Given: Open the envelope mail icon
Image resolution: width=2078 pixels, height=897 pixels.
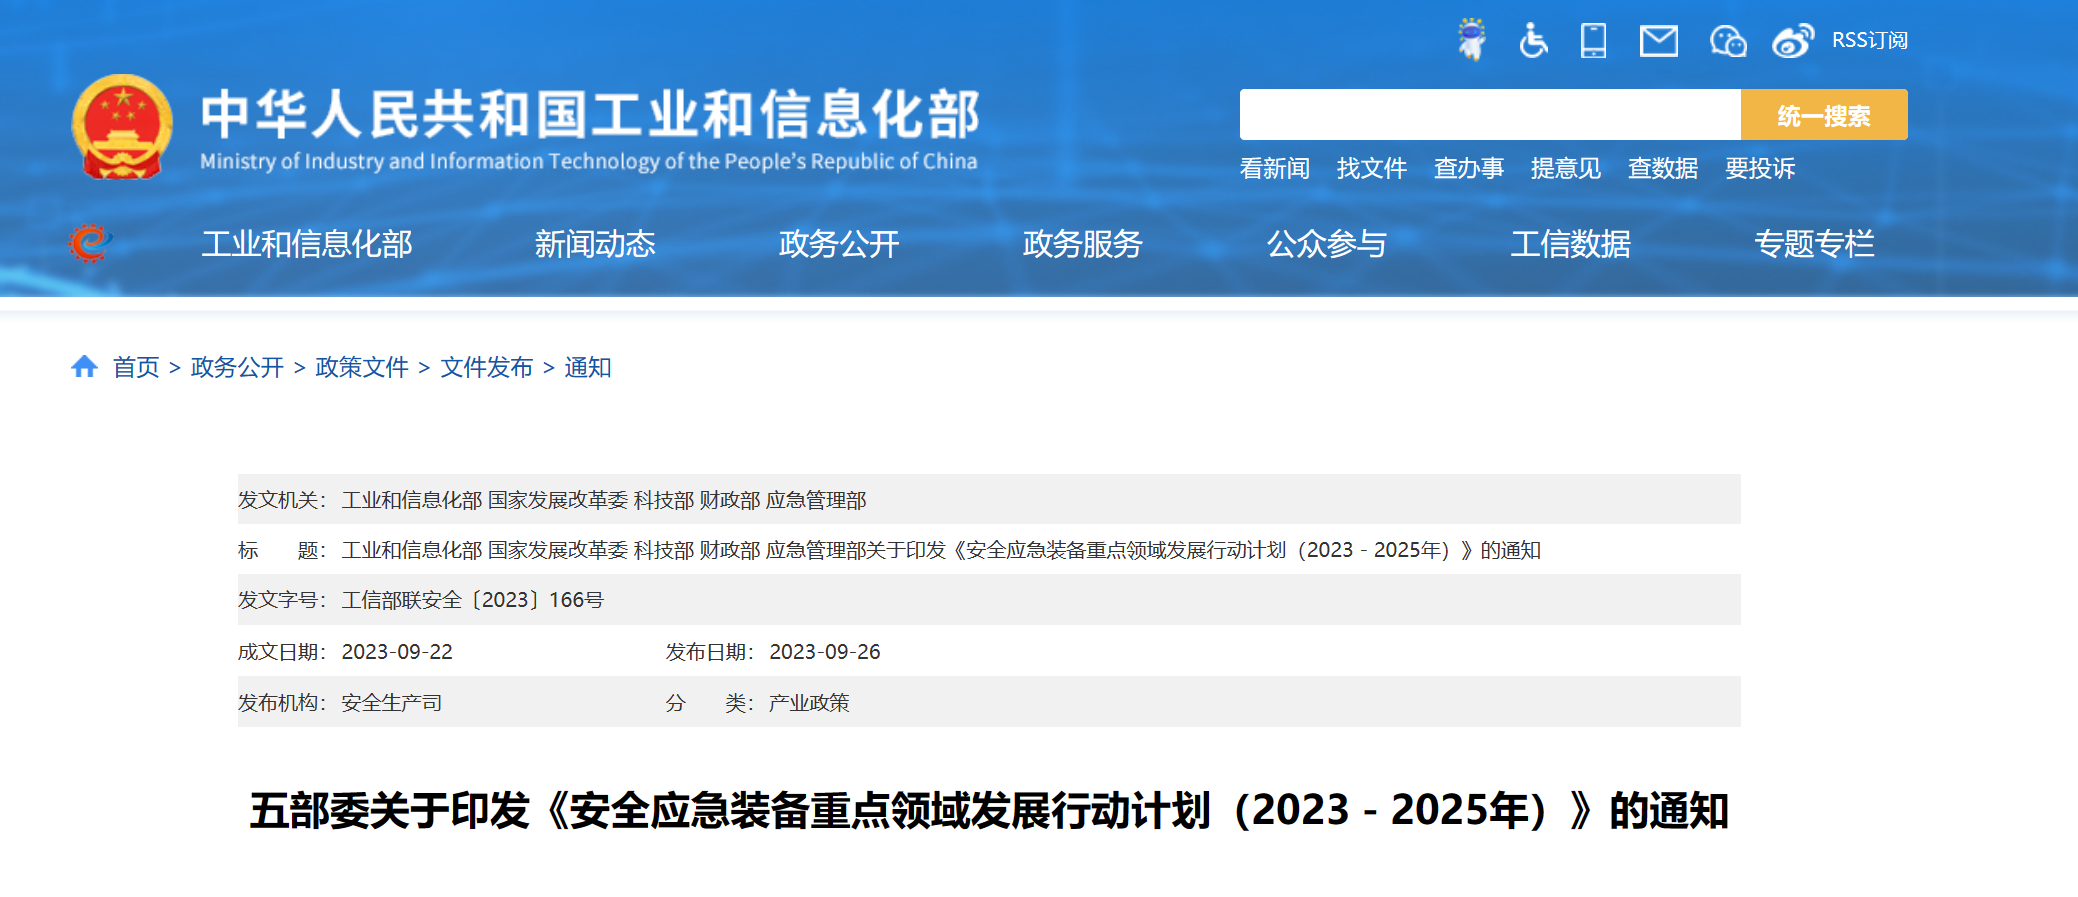Looking at the screenshot, I should point(1658,41).
